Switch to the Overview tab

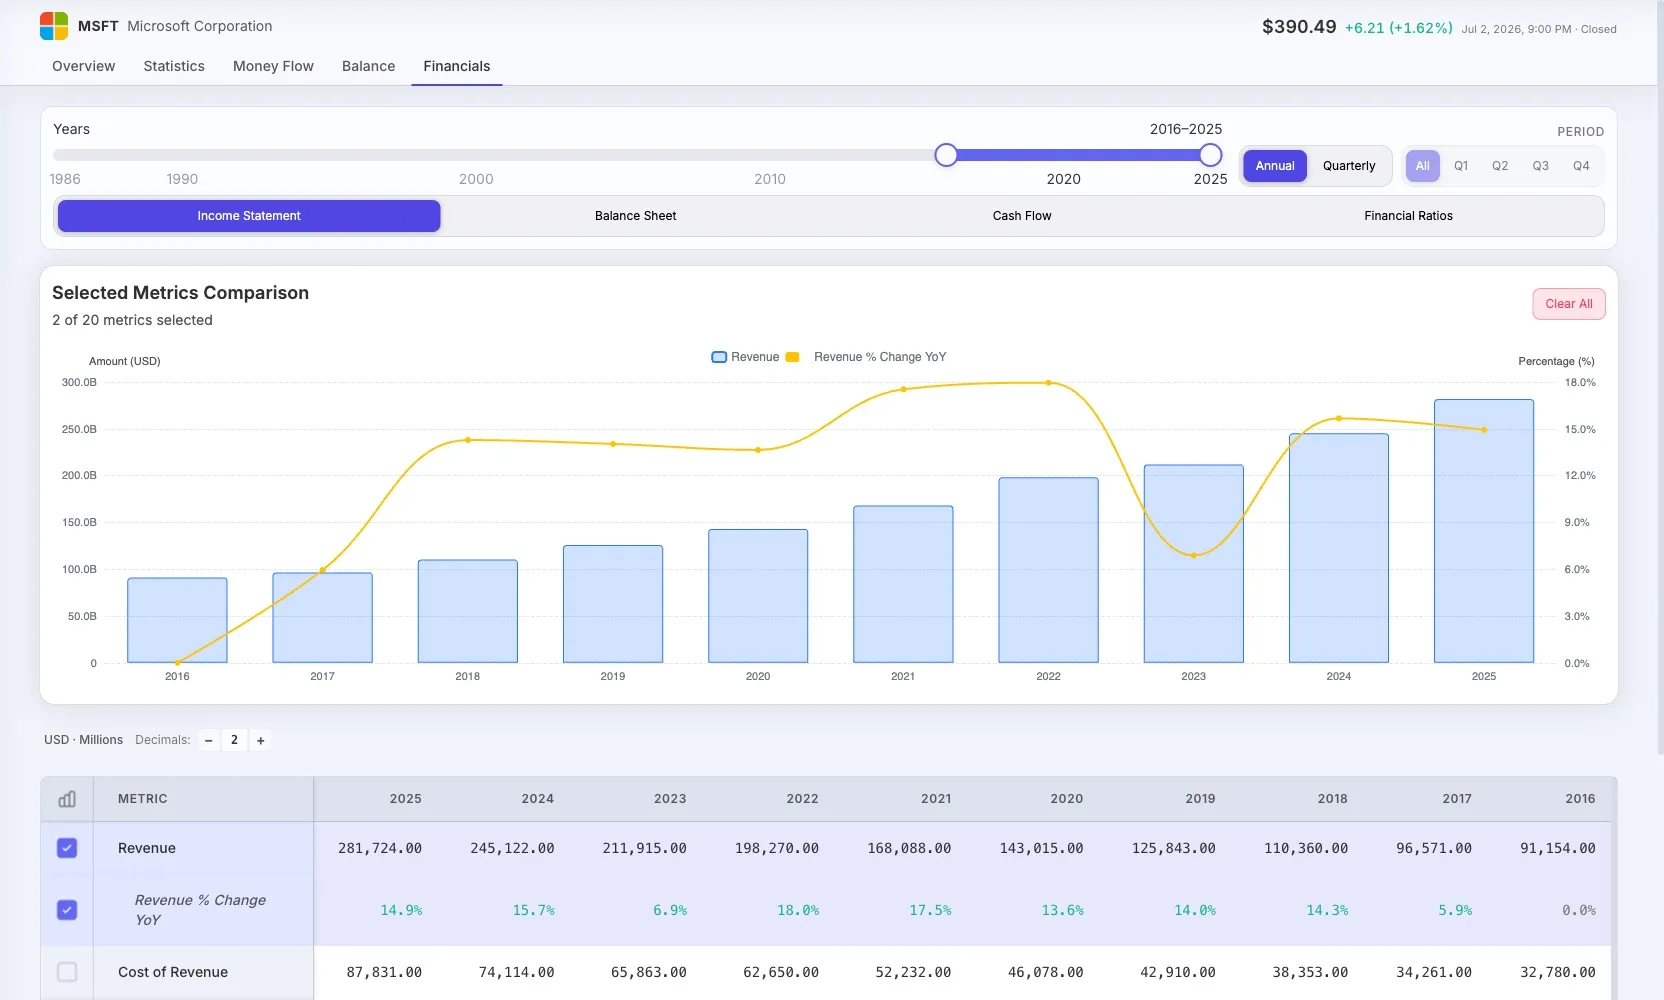tap(84, 66)
